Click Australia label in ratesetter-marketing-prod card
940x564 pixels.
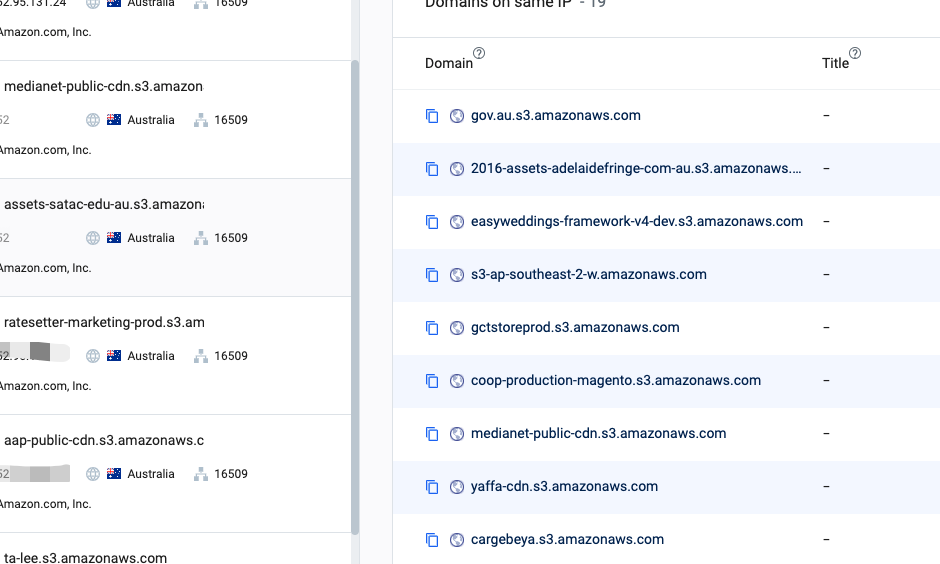(151, 356)
